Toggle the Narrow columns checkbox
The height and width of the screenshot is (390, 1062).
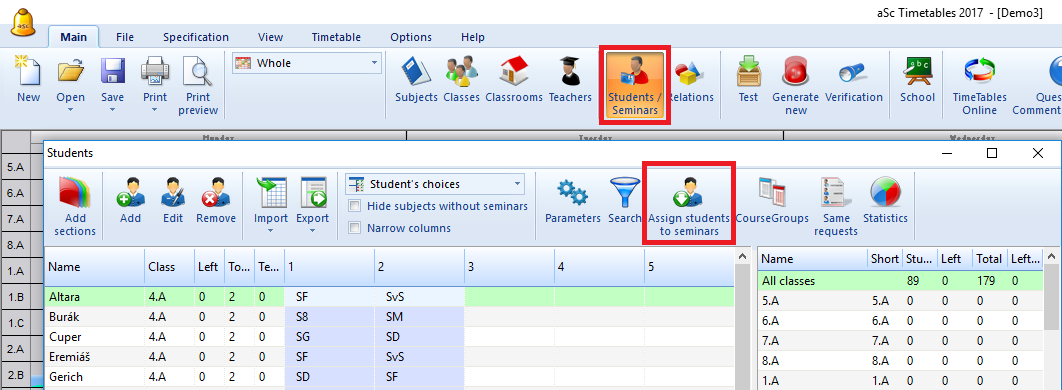[354, 228]
